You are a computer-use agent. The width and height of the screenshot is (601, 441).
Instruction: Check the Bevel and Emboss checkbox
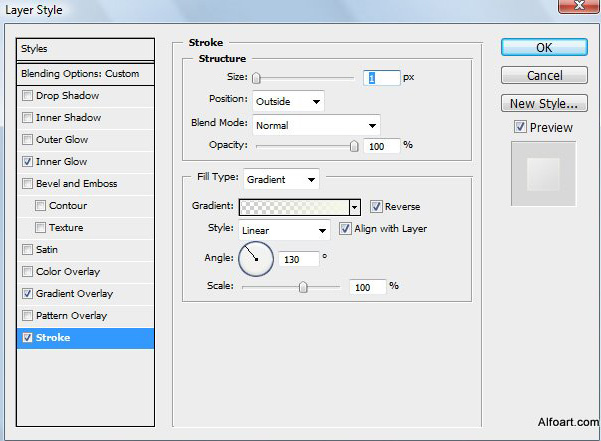tap(27, 184)
